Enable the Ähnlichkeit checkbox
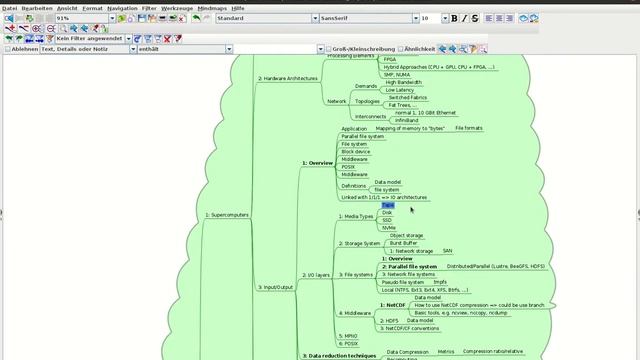 400,49
